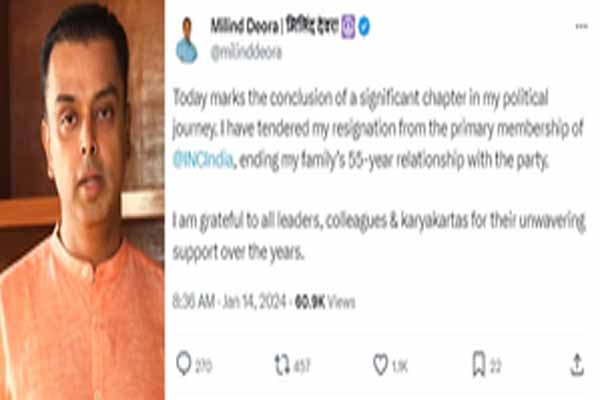
Task: Open the round profile avatar
Action: [187, 41]
